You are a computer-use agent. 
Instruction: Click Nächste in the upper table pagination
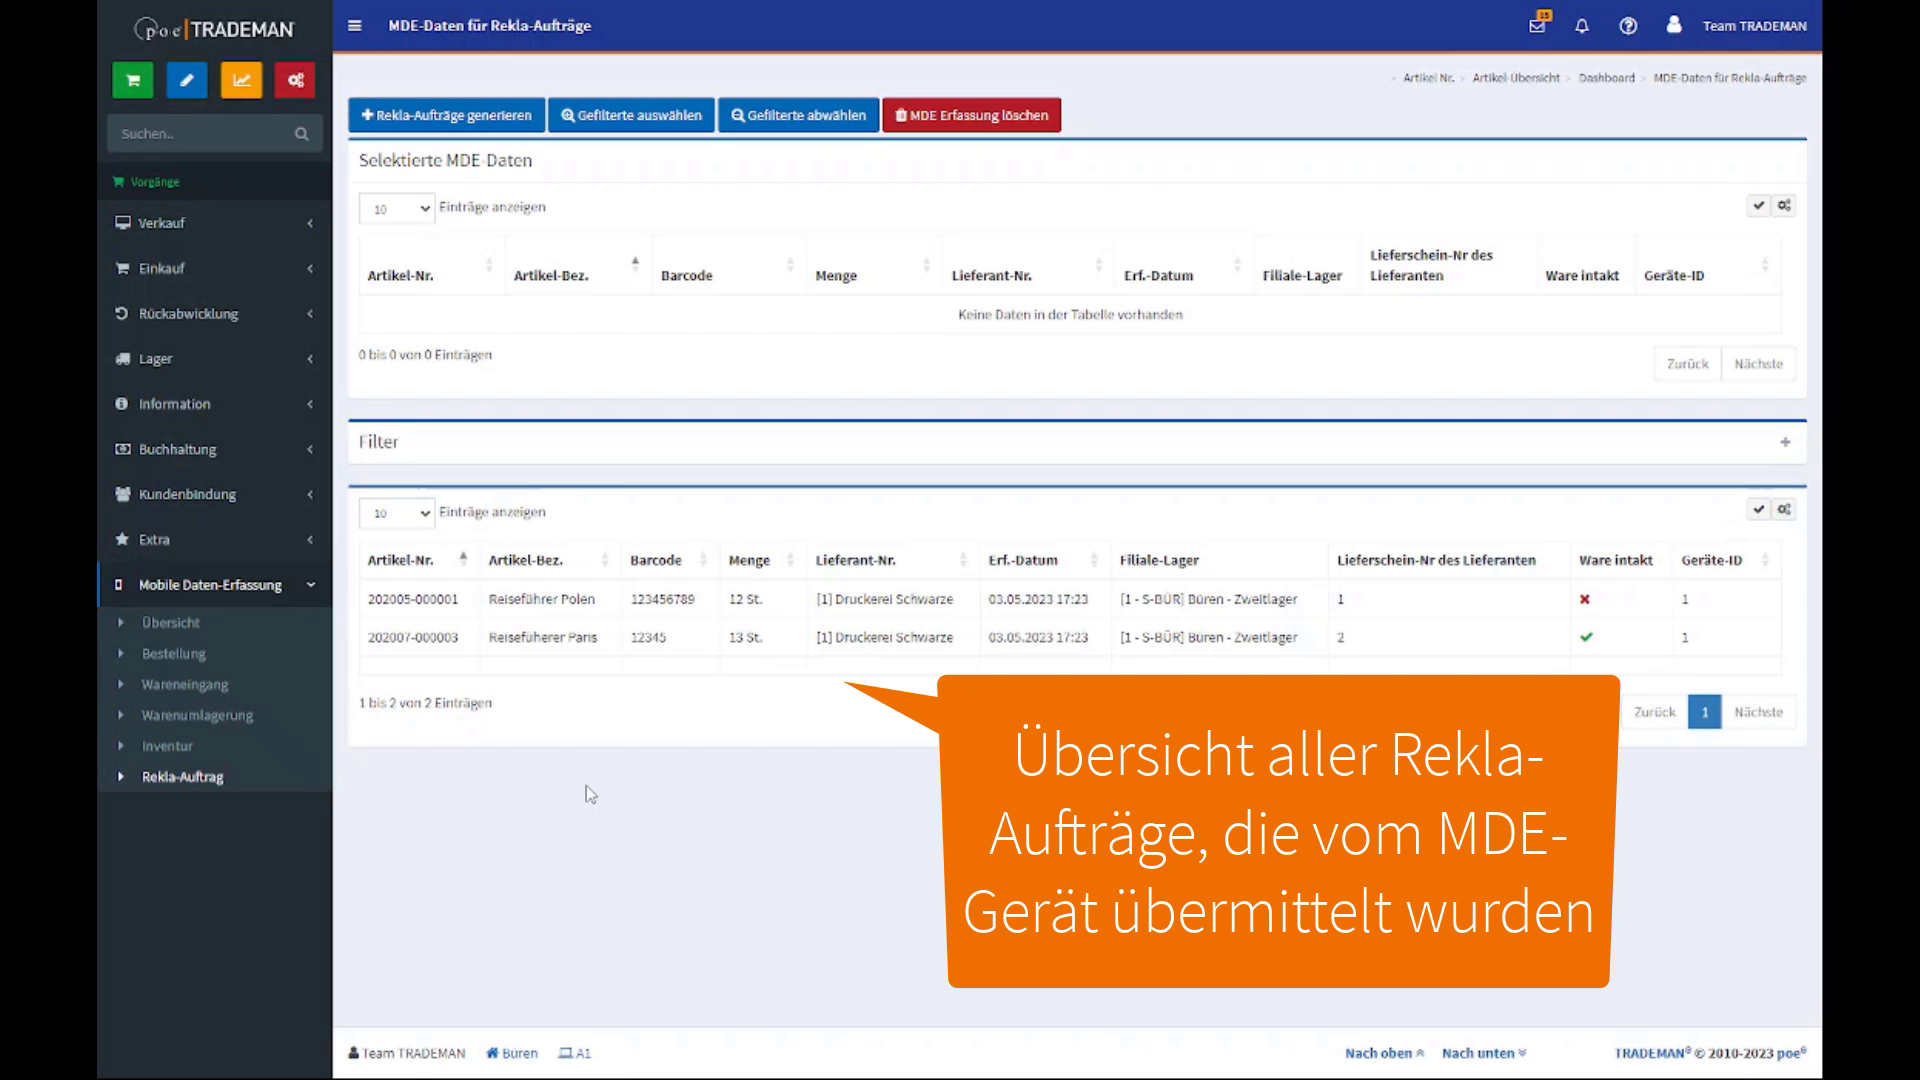click(1758, 364)
